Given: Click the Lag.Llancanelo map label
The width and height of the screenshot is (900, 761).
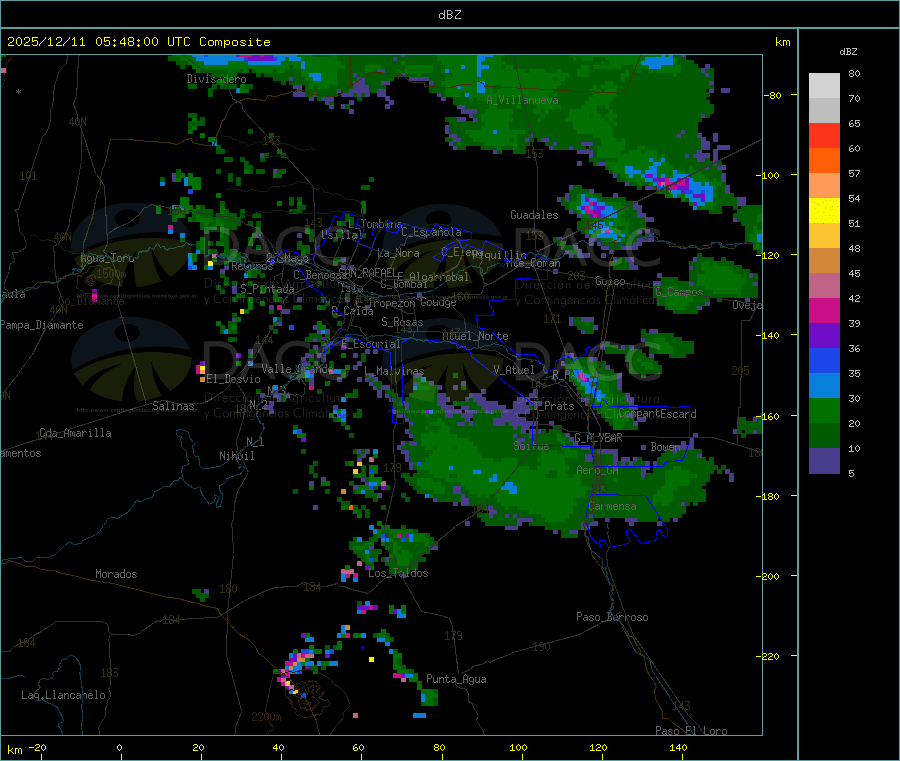Looking at the screenshot, I should point(64,695).
